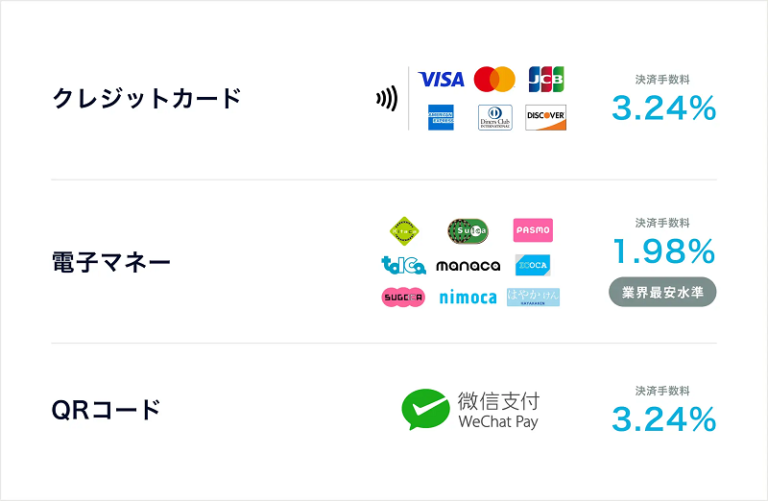768x501 pixels.
Task: Click the nimoca logo
Action: tap(468, 297)
